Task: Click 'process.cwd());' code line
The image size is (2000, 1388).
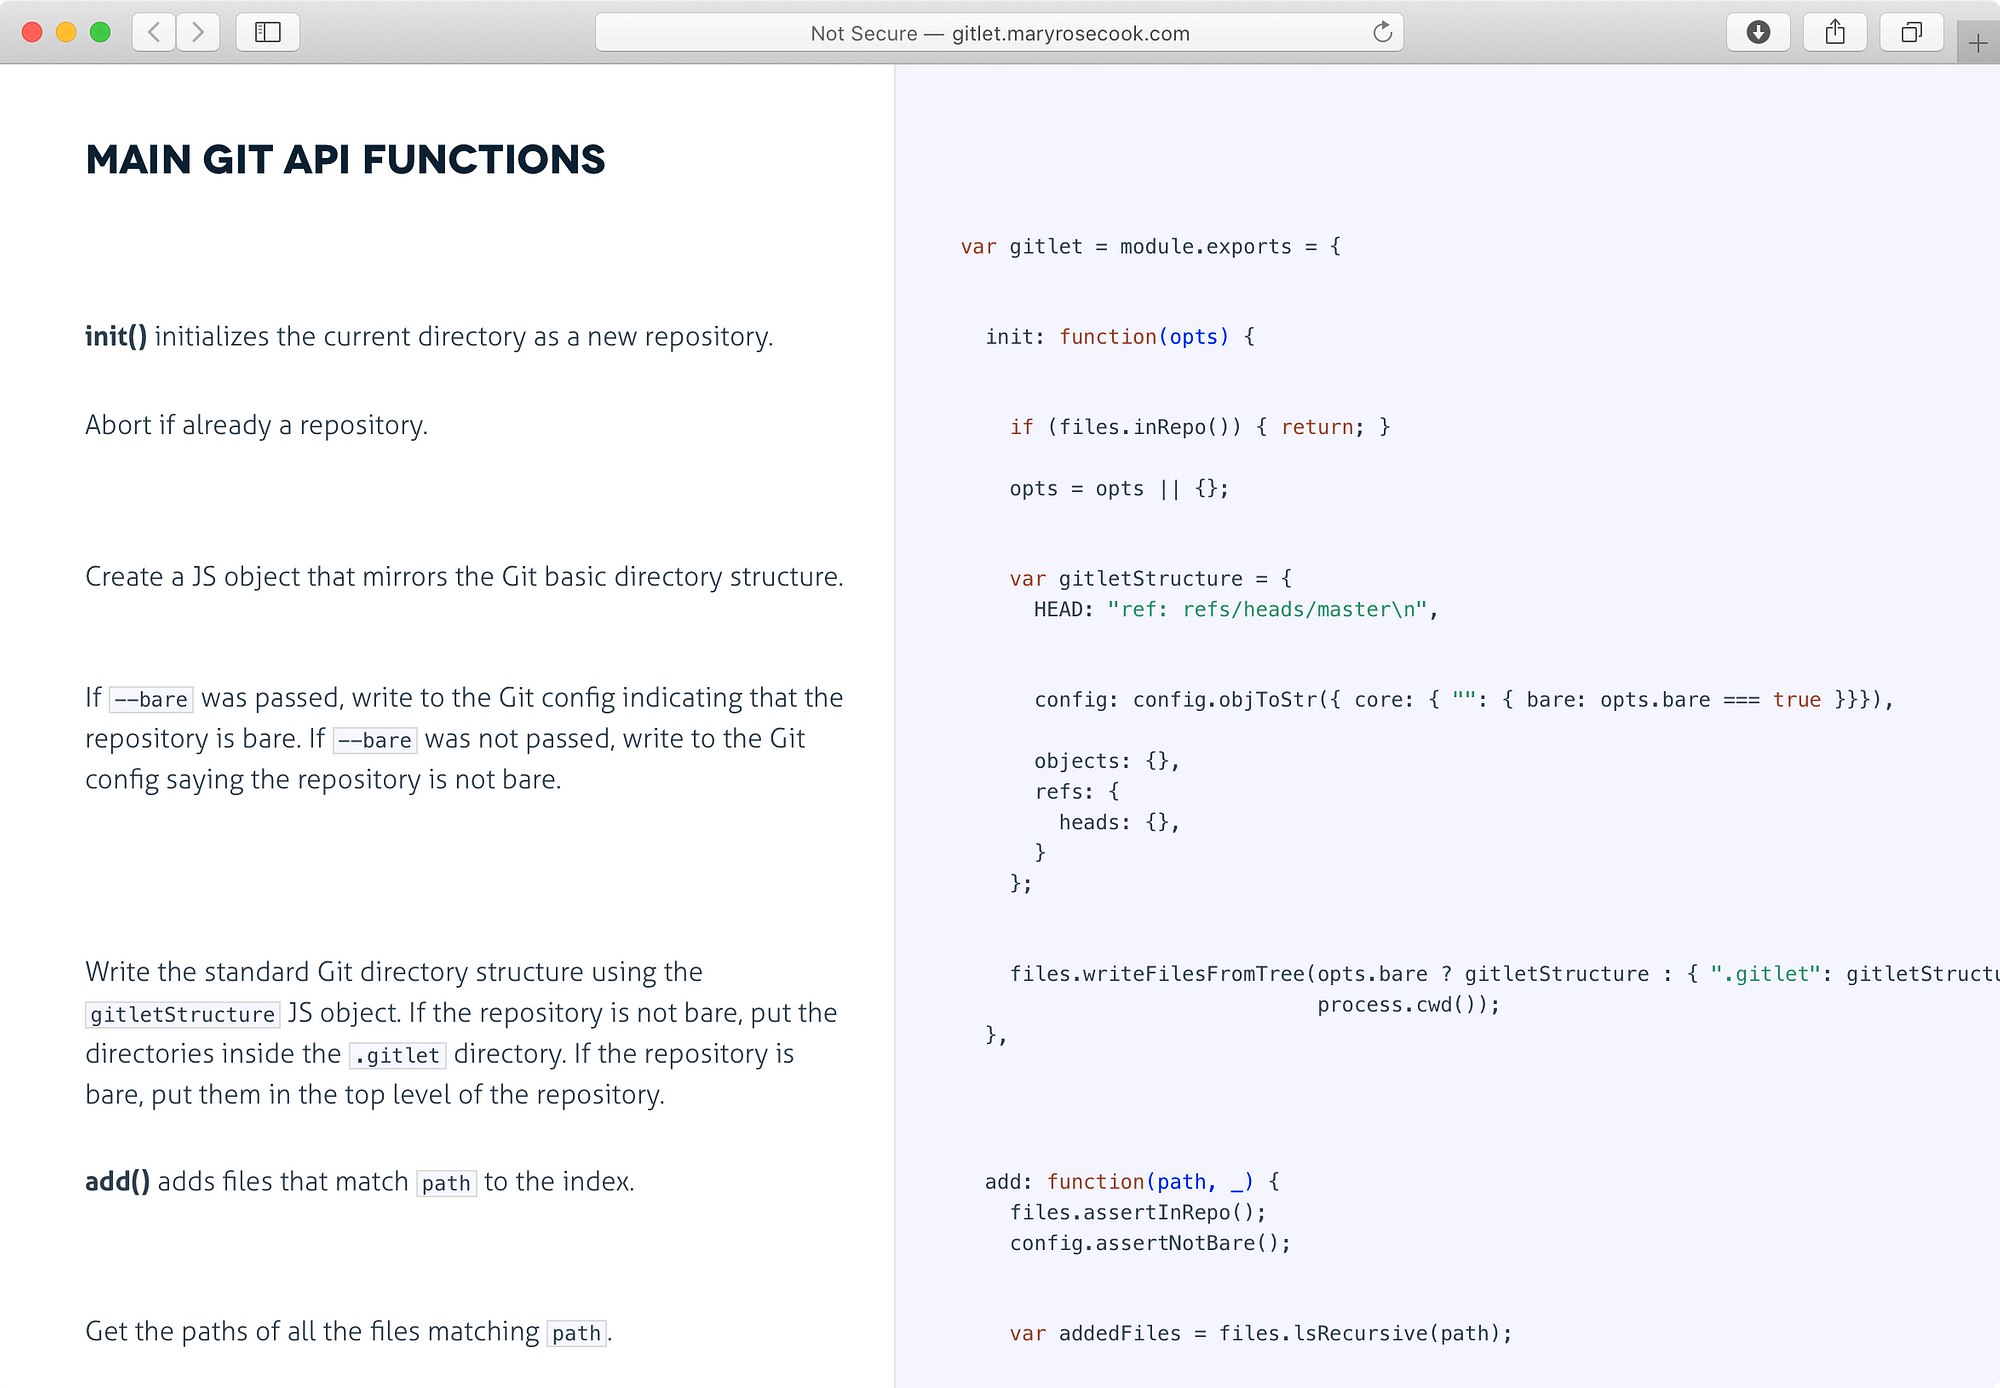Action: [1409, 1005]
